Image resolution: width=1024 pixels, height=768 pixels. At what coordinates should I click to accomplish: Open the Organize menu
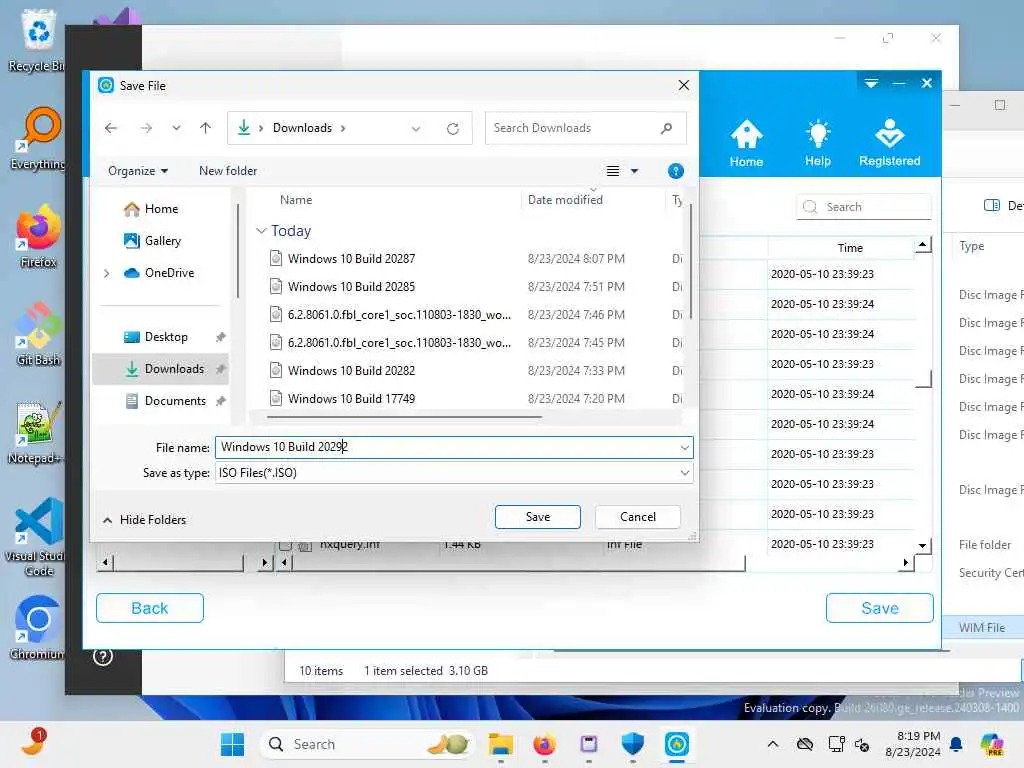coord(138,171)
